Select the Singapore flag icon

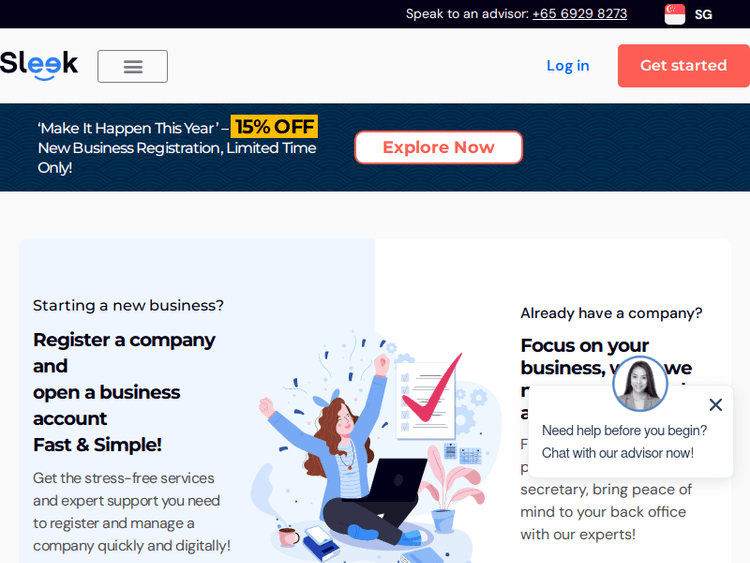click(x=674, y=14)
